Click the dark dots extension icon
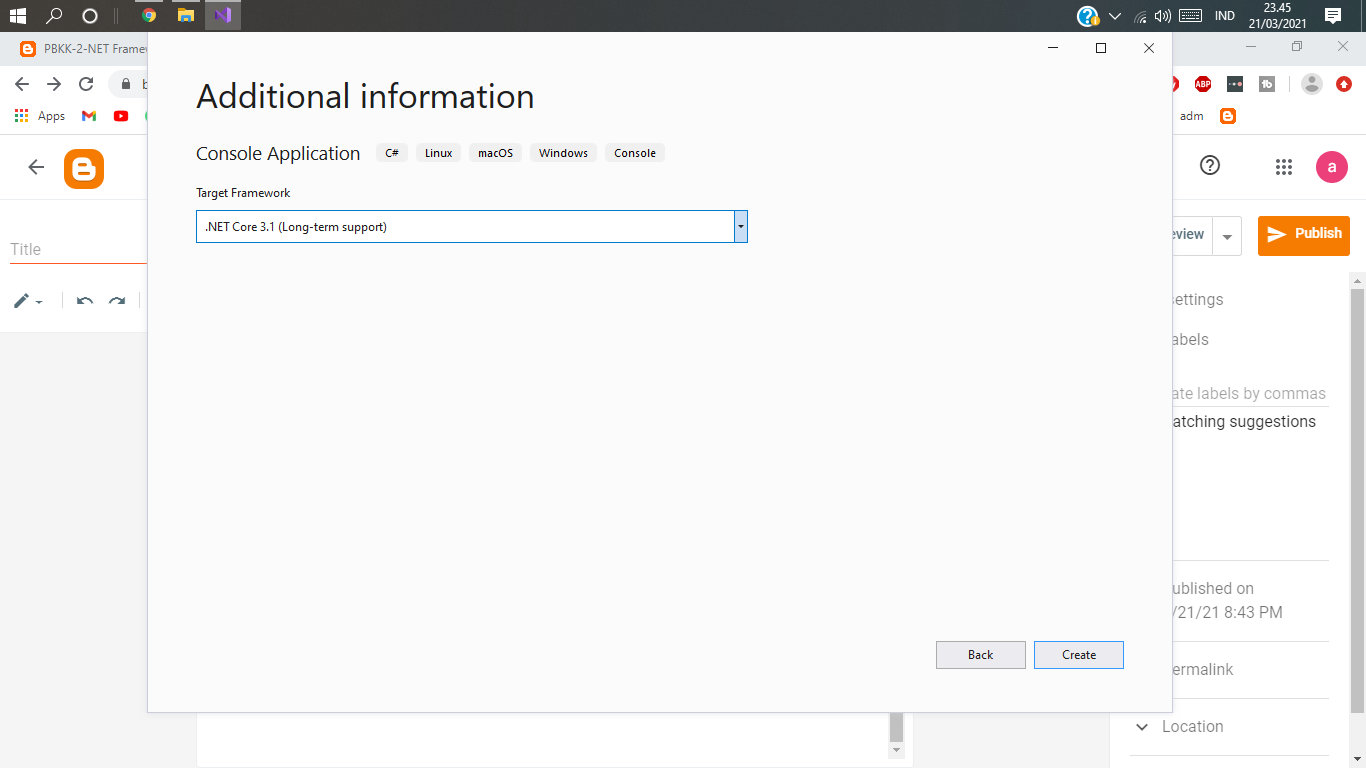The image size is (1366, 768). tap(1235, 84)
